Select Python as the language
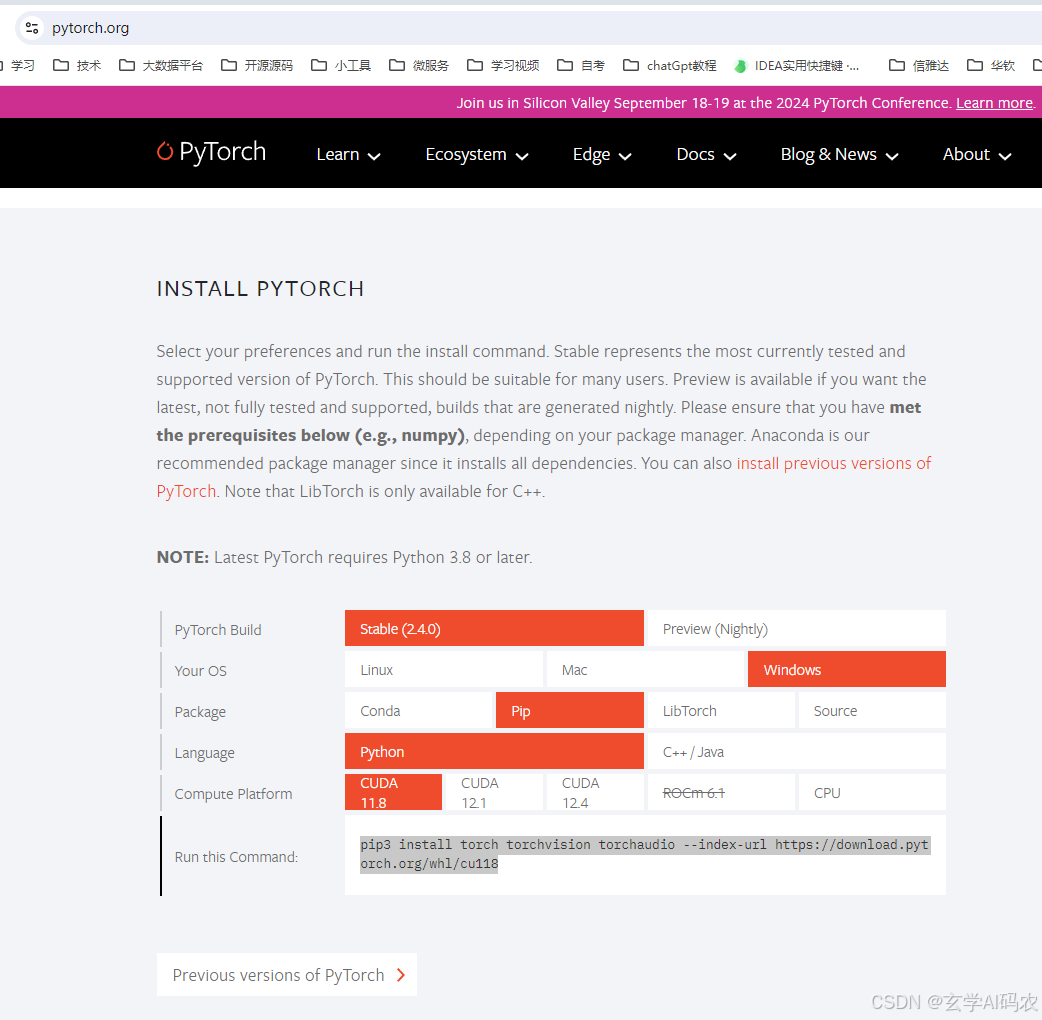The image size is (1042, 1020). point(494,752)
